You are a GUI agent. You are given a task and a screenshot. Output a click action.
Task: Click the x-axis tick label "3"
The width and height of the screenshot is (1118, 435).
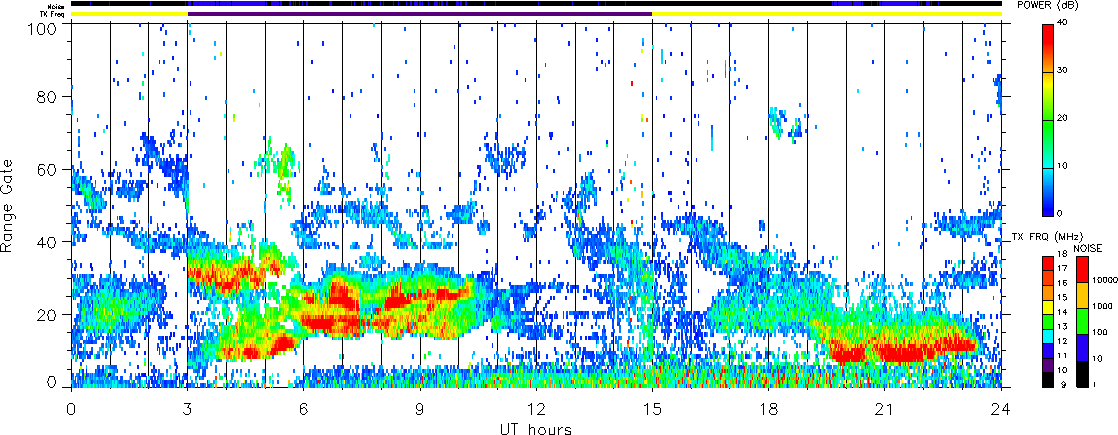188,410
